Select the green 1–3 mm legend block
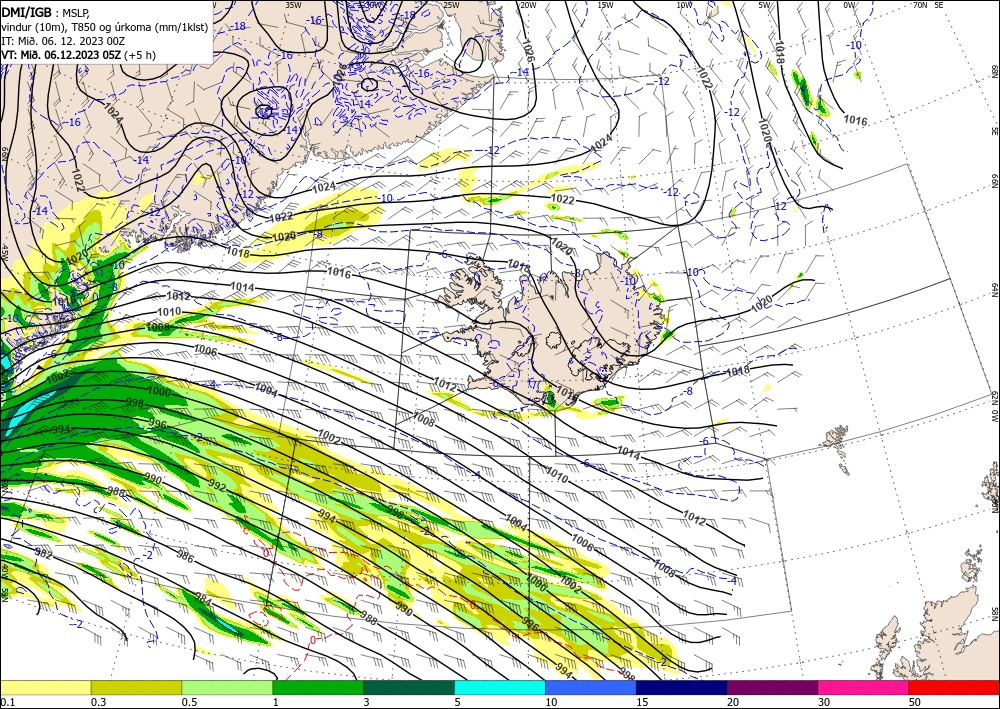The image size is (1000, 709). coord(318,687)
